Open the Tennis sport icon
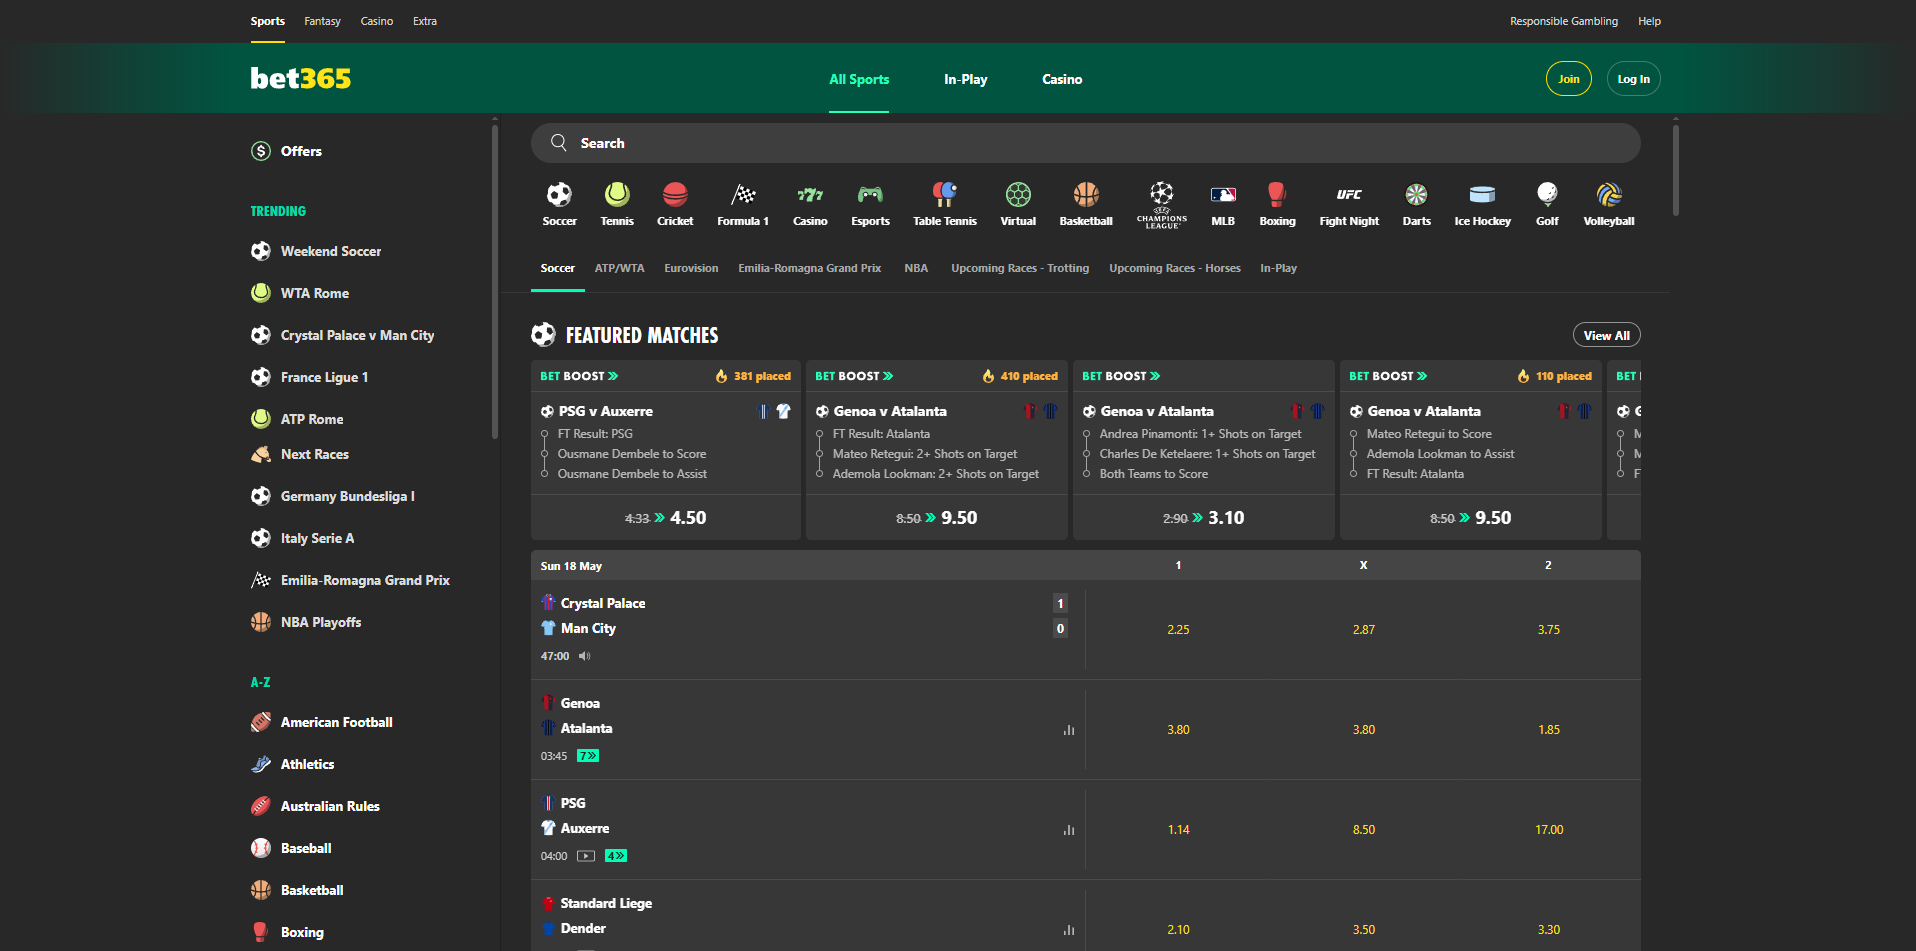Image resolution: width=1916 pixels, height=951 pixels. (617, 194)
